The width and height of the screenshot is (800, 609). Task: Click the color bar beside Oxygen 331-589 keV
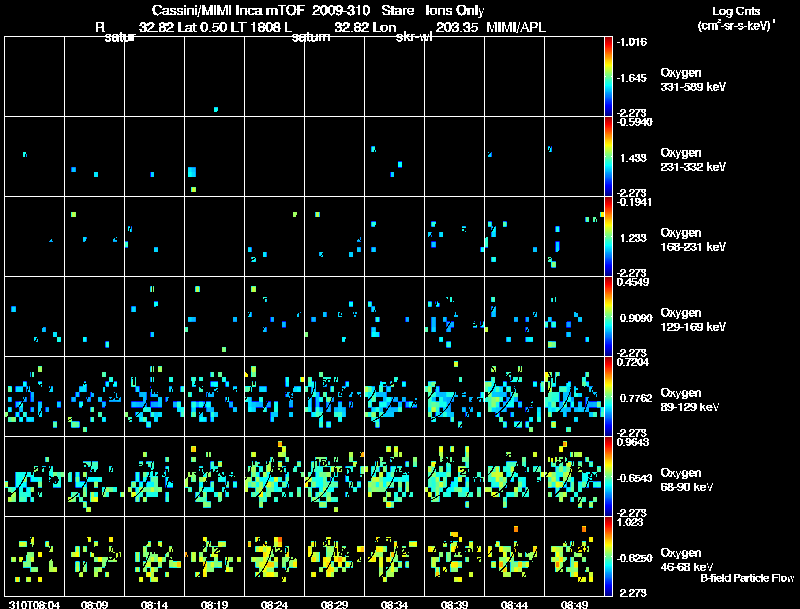coord(608,77)
